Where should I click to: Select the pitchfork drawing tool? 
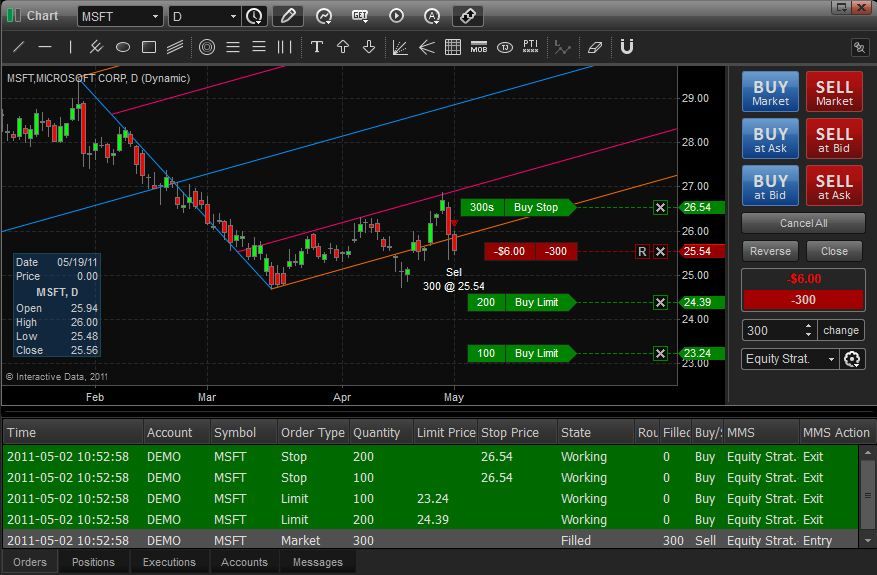point(96,48)
